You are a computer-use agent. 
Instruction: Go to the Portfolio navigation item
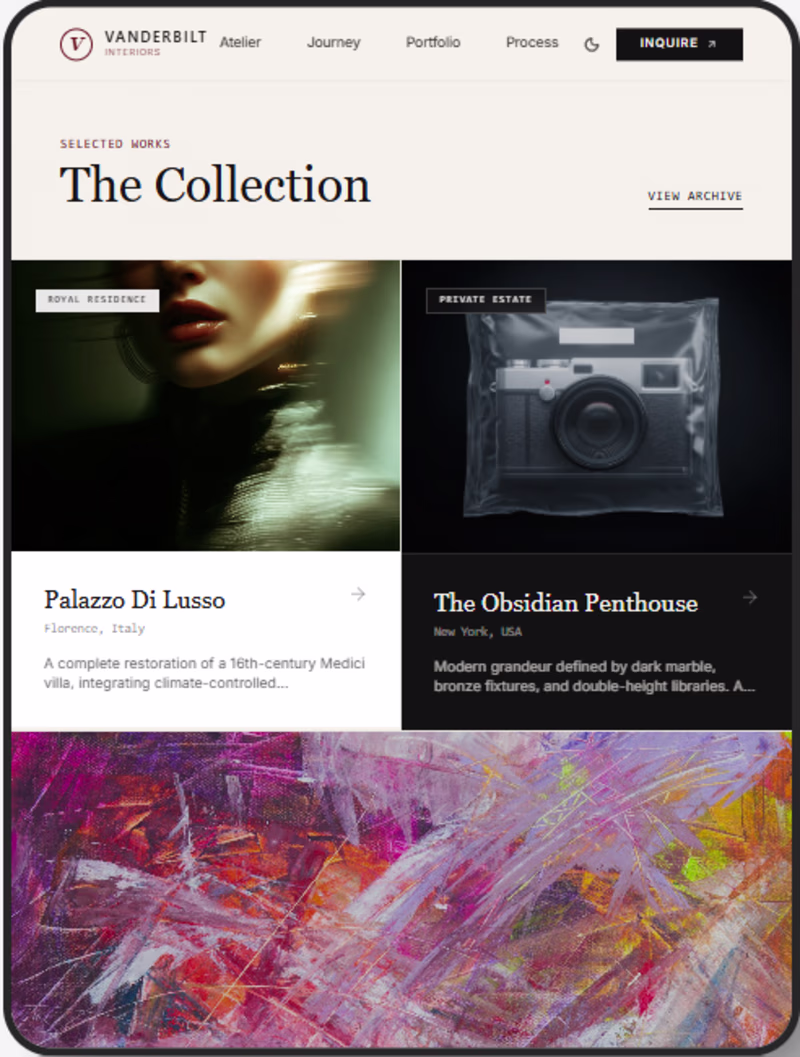(x=433, y=42)
